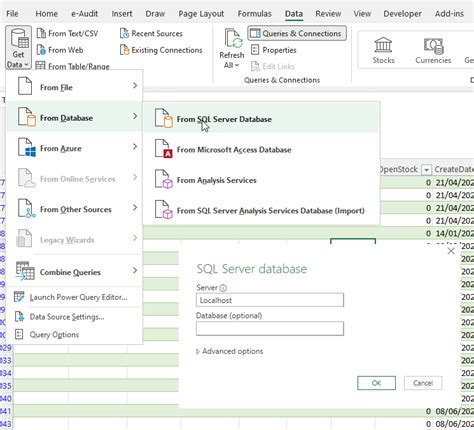Expand Advanced options in SQL dialog
The width and height of the screenshot is (474, 430).
point(230,351)
